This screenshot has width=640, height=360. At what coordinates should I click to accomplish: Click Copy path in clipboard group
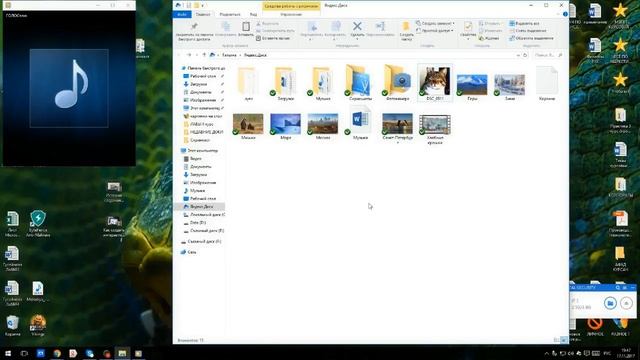276,31
